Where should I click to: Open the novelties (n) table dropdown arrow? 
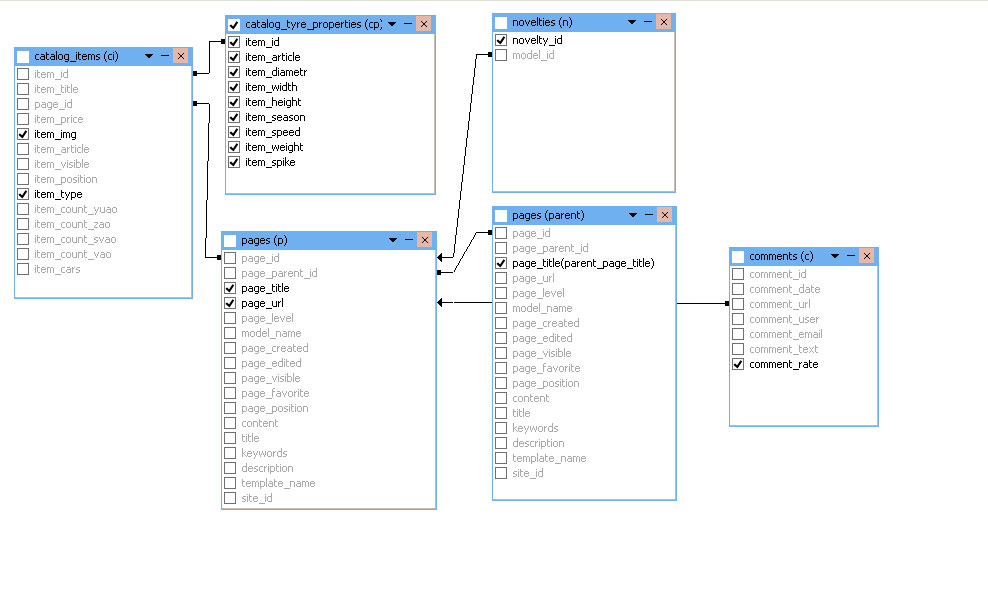tap(632, 22)
